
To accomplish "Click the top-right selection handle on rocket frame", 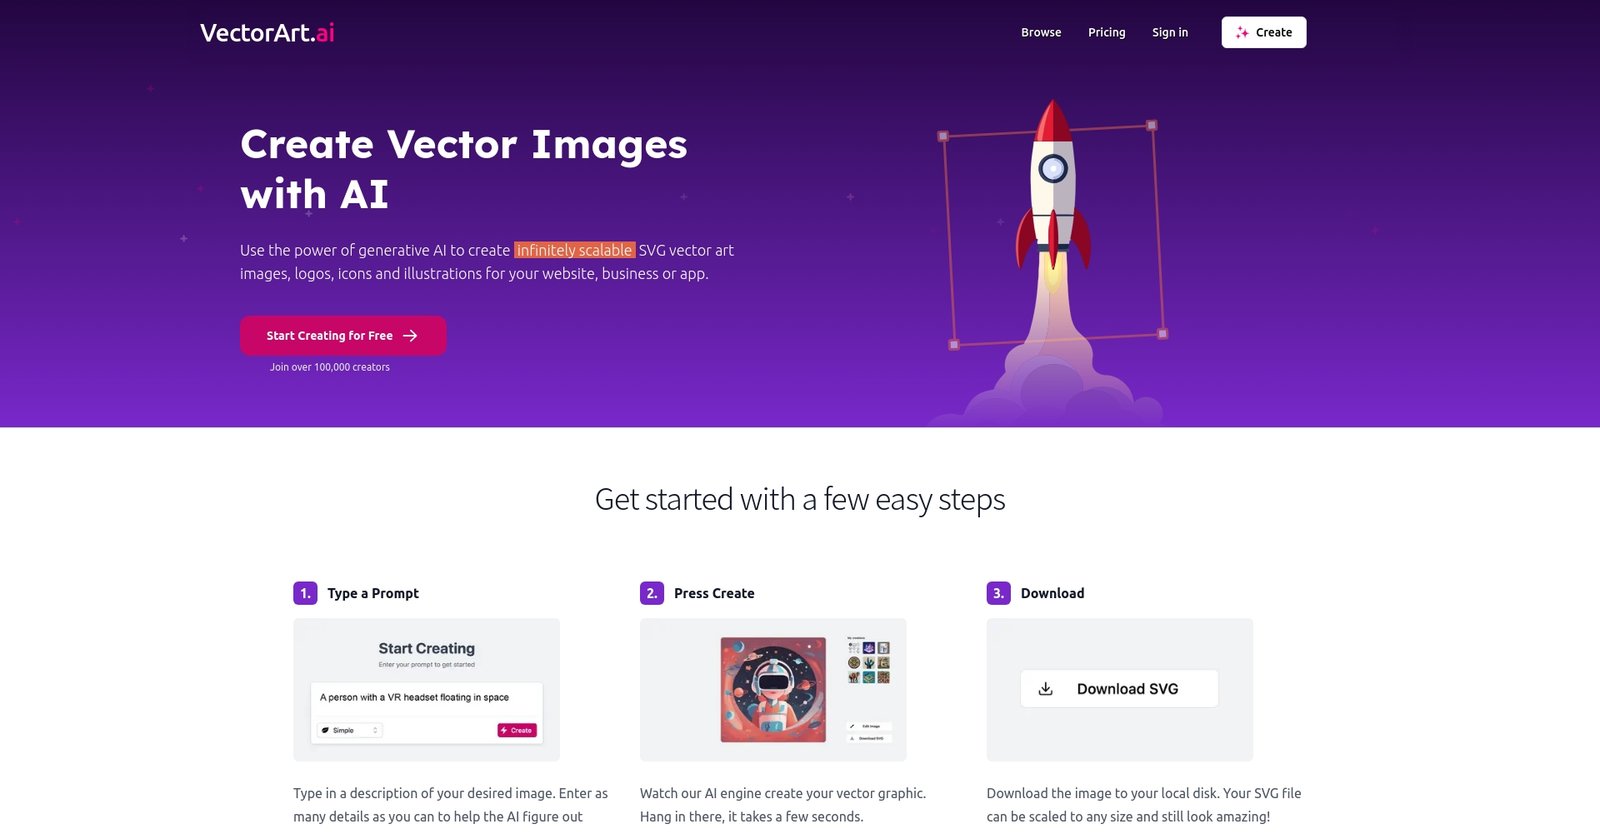I will 1152,125.
